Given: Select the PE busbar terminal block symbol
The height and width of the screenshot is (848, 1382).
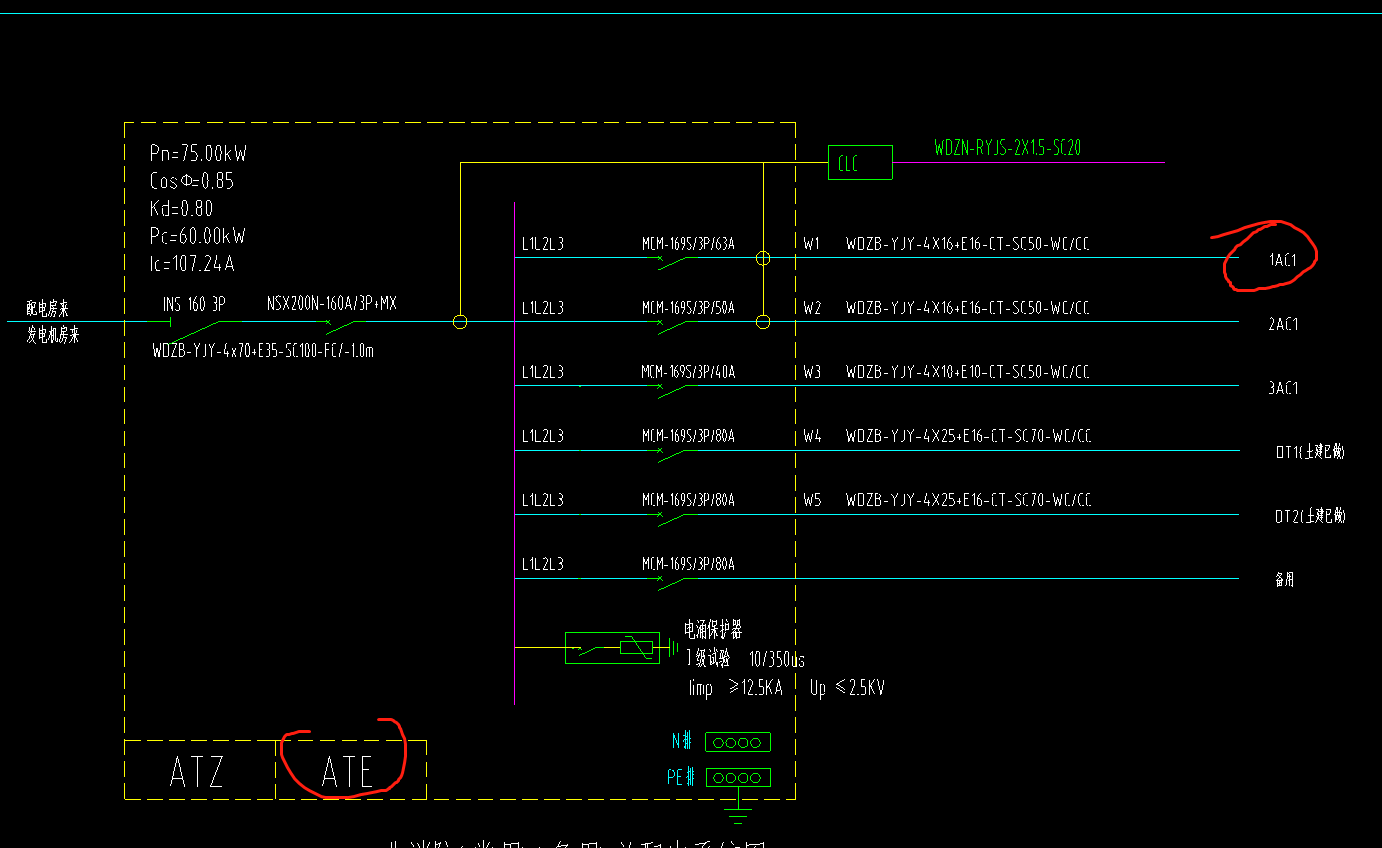Looking at the screenshot, I should (x=738, y=778).
